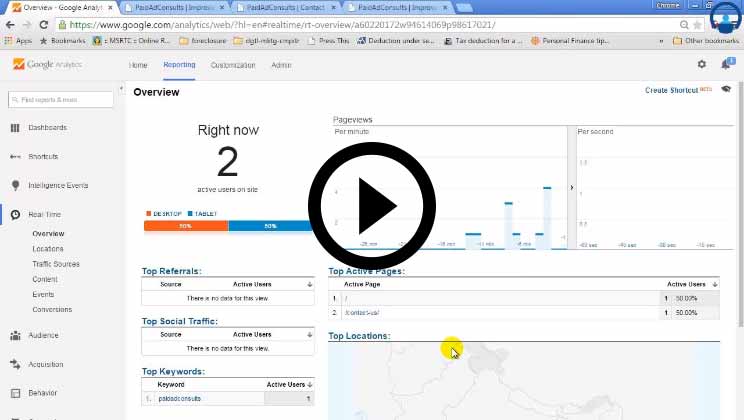This screenshot has width=744, height=420.
Task: Collapse the left sidebar with arrow
Action: (x=121, y=90)
